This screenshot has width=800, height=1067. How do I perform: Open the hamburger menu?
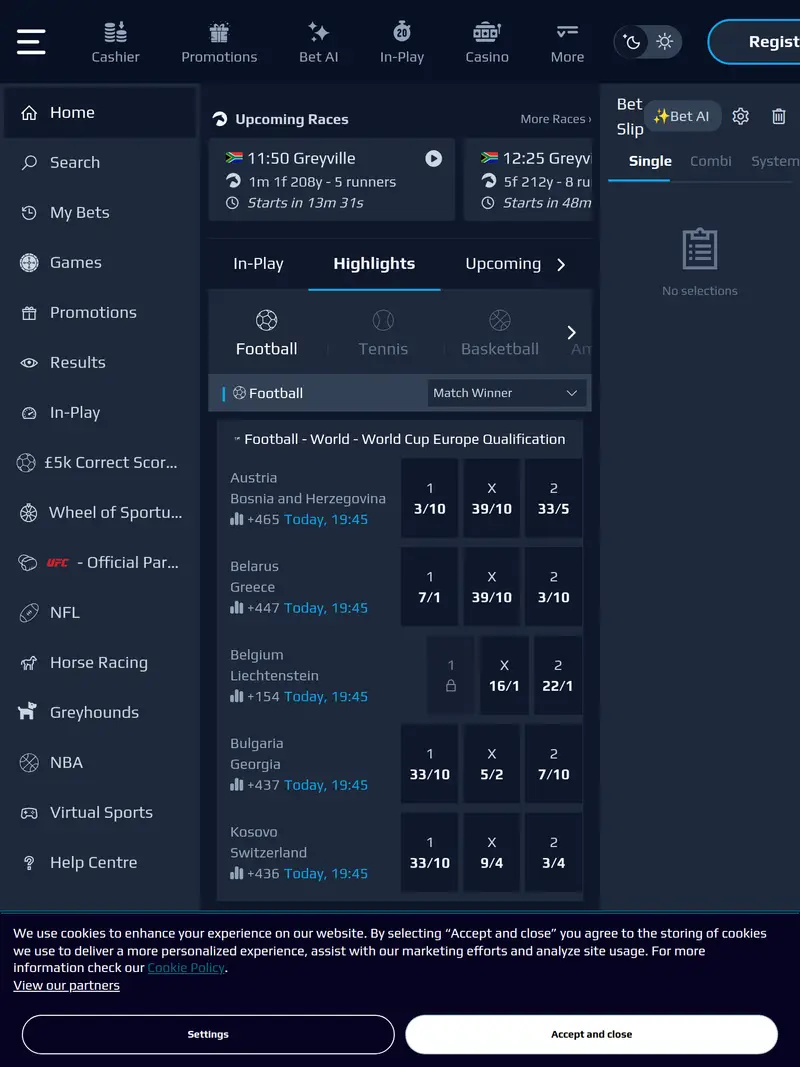pyautogui.click(x=30, y=42)
